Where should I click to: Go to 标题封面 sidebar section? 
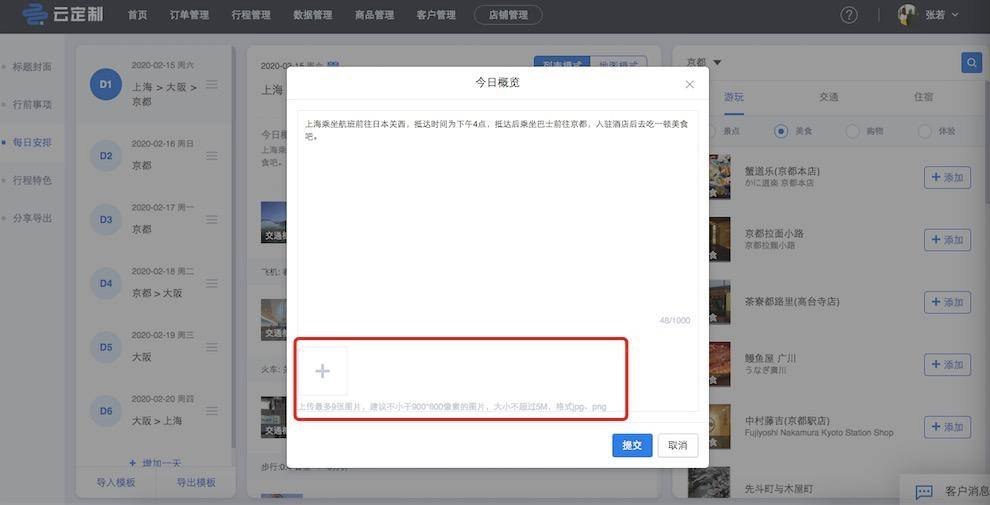[32, 66]
